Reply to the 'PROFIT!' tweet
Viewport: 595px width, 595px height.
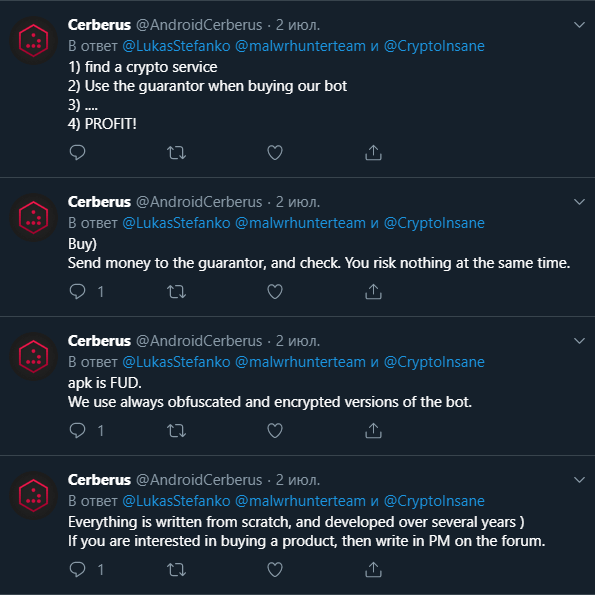pos(77,153)
